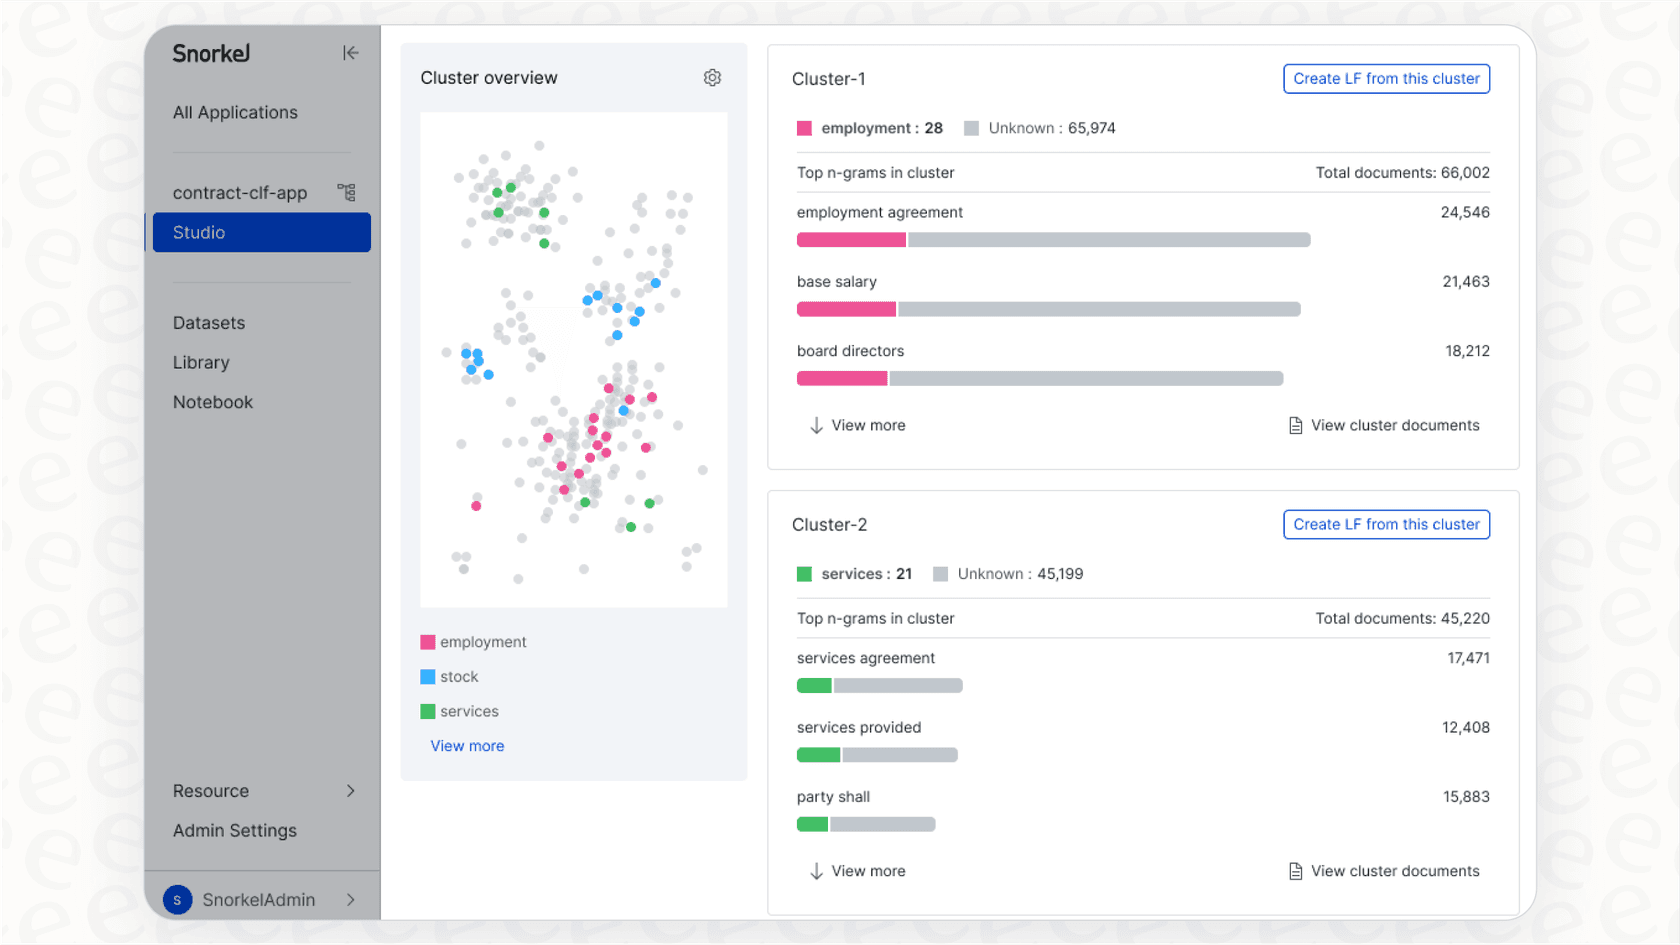Image resolution: width=1680 pixels, height=945 pixels.
Task: Toggle services legend entry in cluster overview
Action: coord(459,712)
